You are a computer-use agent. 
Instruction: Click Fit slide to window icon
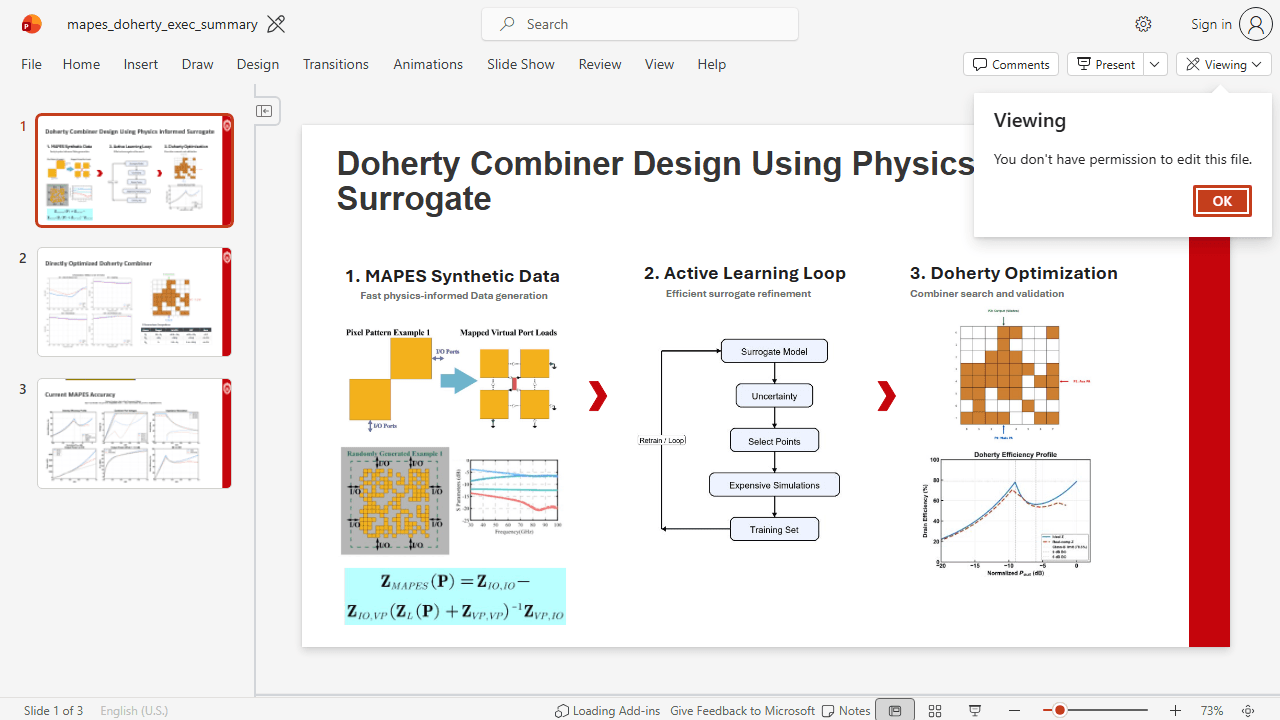coord(1248,710)
